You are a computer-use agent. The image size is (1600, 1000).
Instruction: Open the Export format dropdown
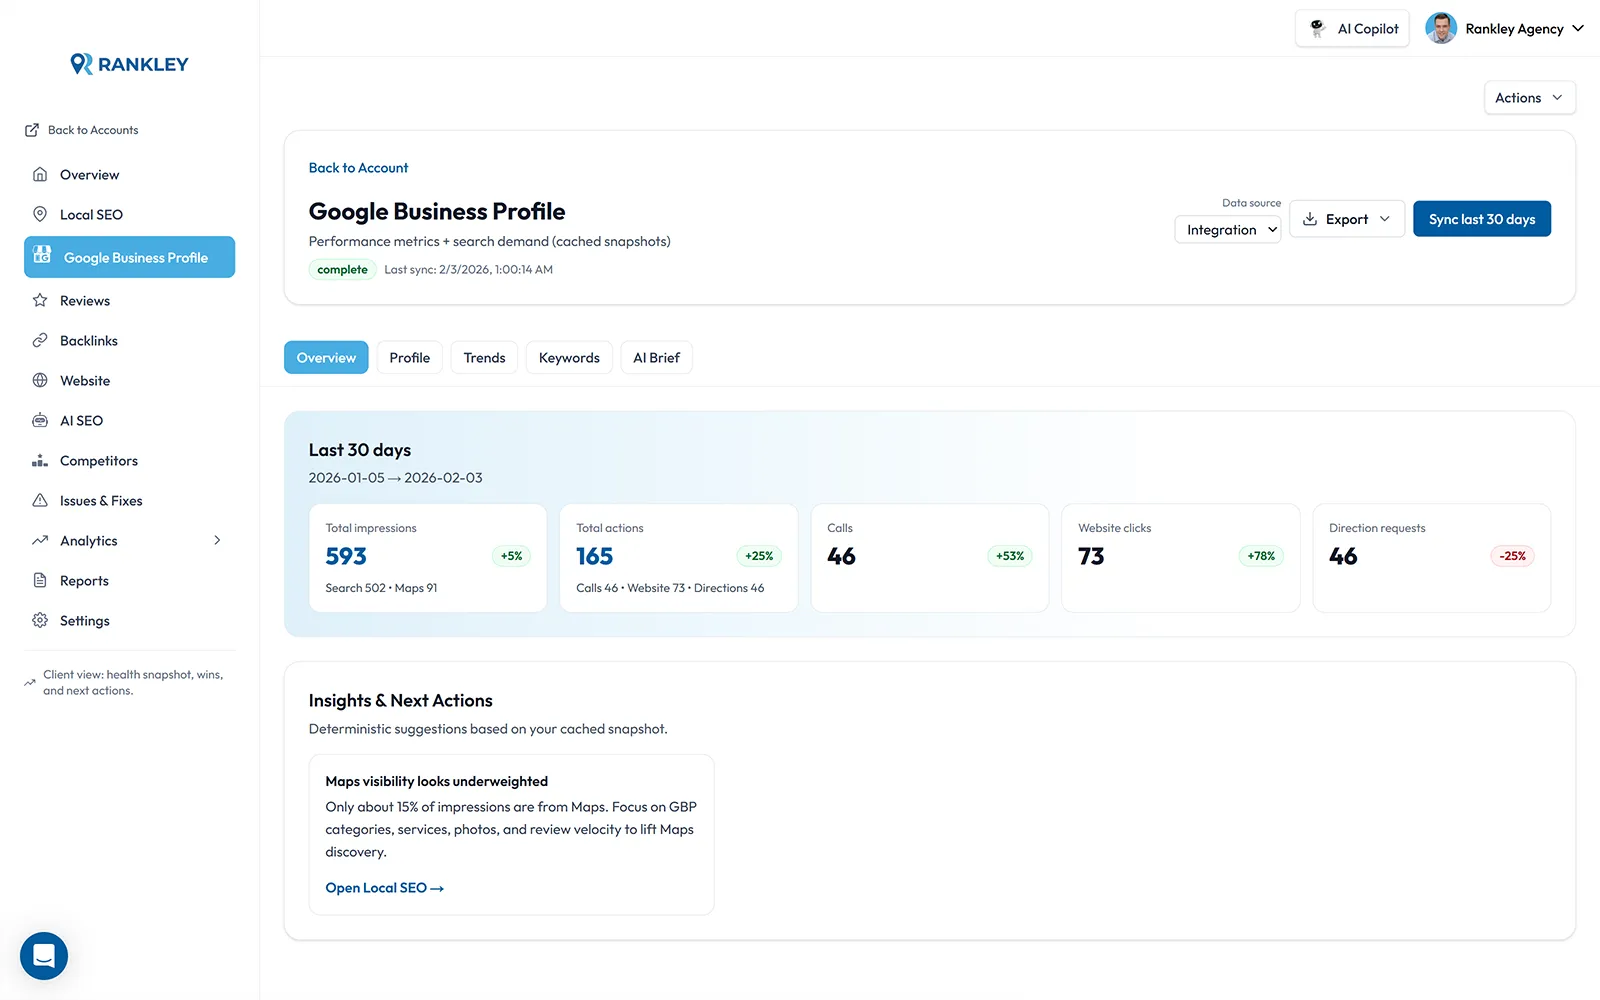[1346, 218]
